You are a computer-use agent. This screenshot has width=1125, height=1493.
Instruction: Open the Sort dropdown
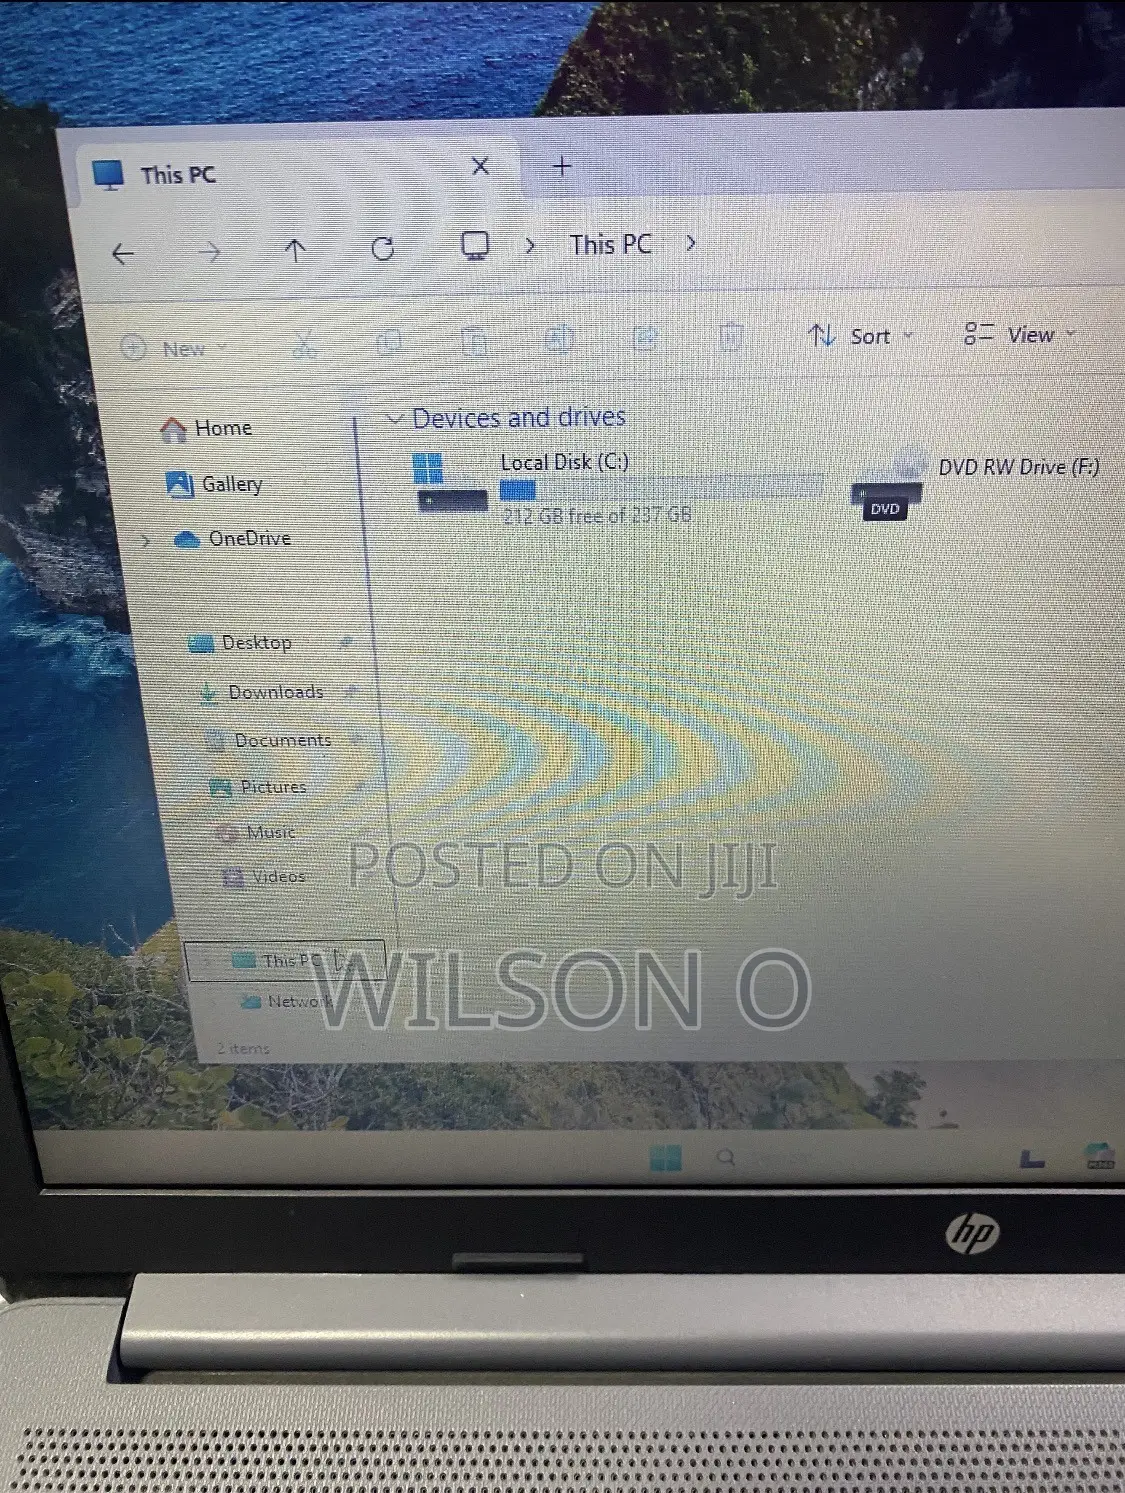[861, 336]
